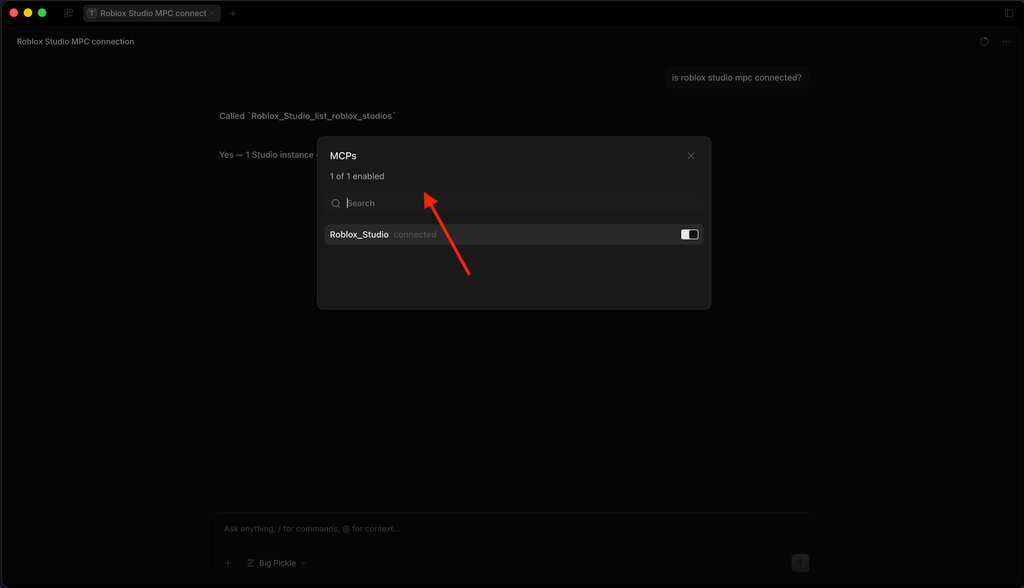Focus the MCPs search field
The width and height of the screenshot is (1024, 588).
513,203
